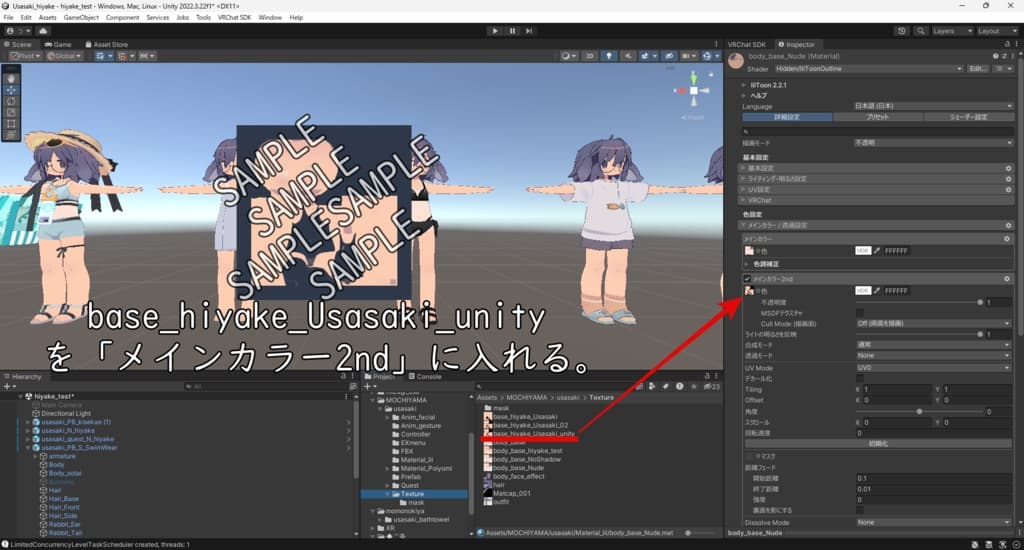Click the Step frame button
Viewport: 1024px width, 550px height.
529,31
